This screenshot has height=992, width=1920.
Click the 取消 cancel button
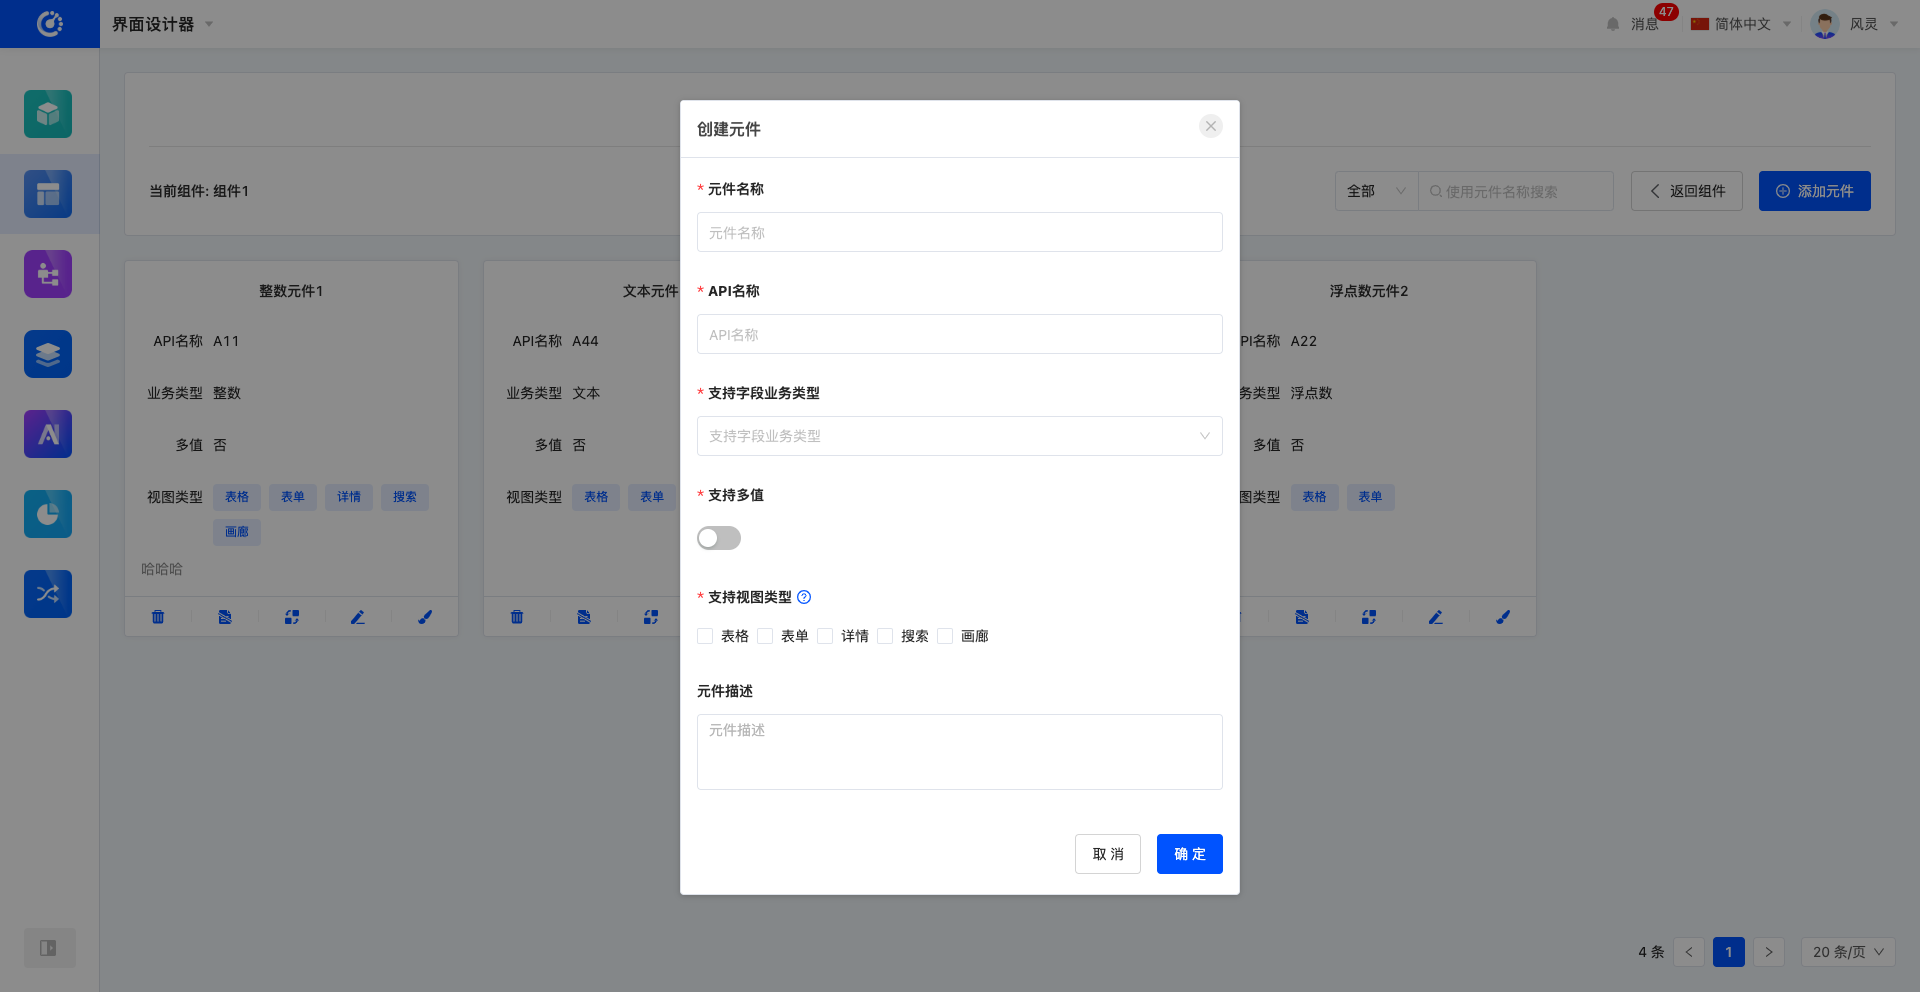(1107, 854)
